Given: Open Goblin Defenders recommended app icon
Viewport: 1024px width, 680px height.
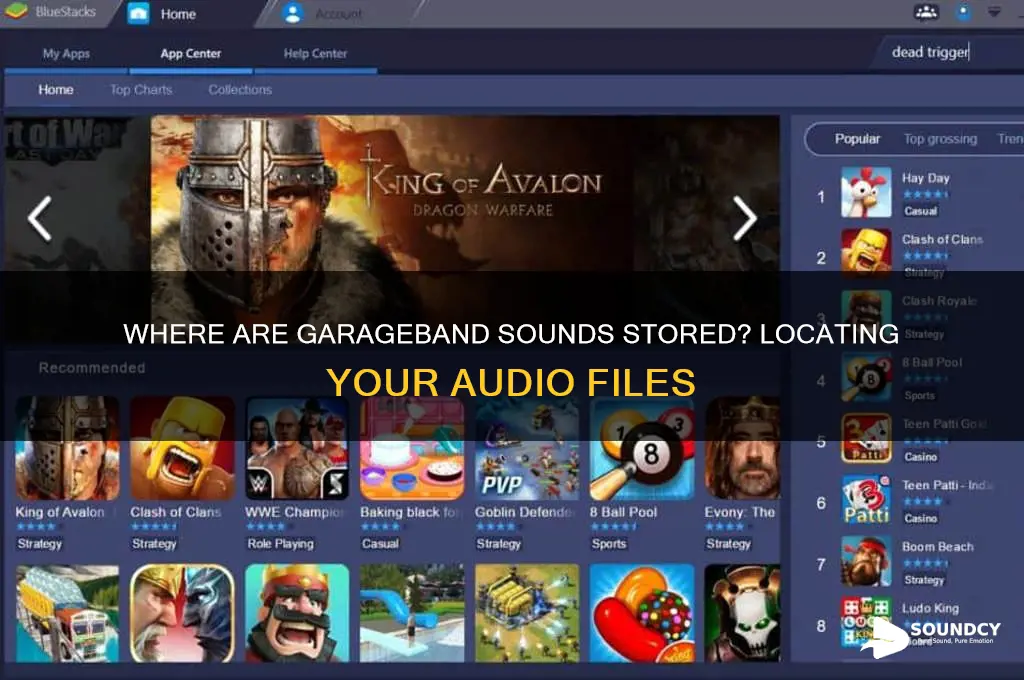Looking at the screenshot, I should tap(527, 448).
